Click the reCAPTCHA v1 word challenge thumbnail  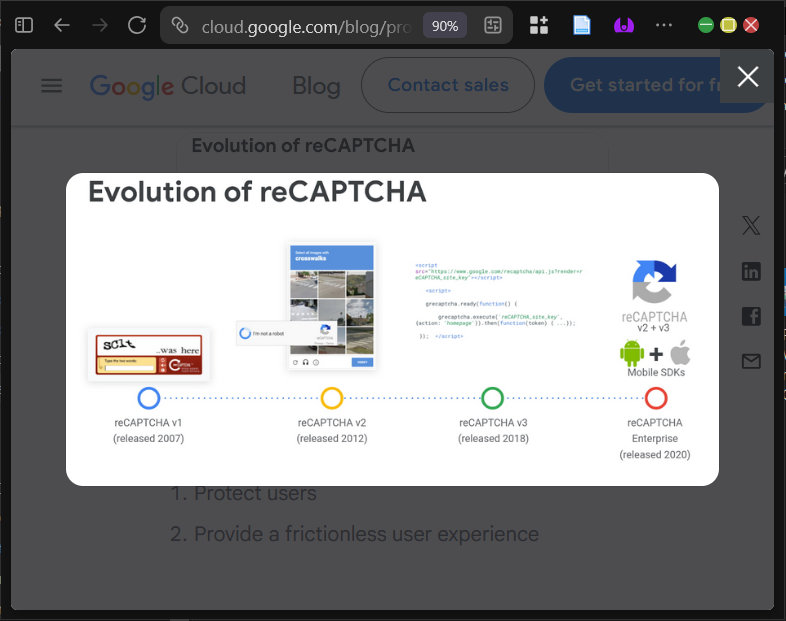(x=149, y=354)
